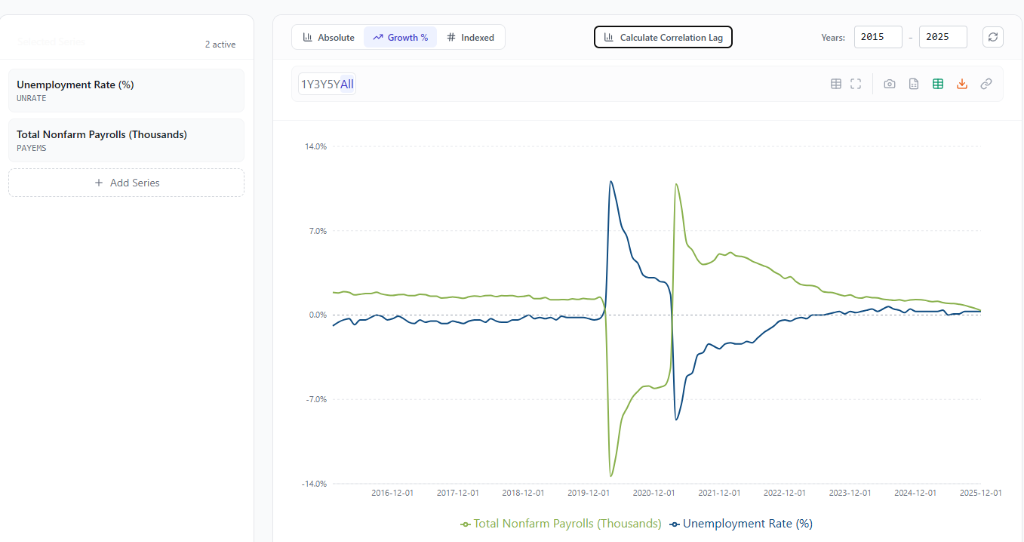Click Add Series button
This screenshot has height=542, width=1024.
point(126,183)
